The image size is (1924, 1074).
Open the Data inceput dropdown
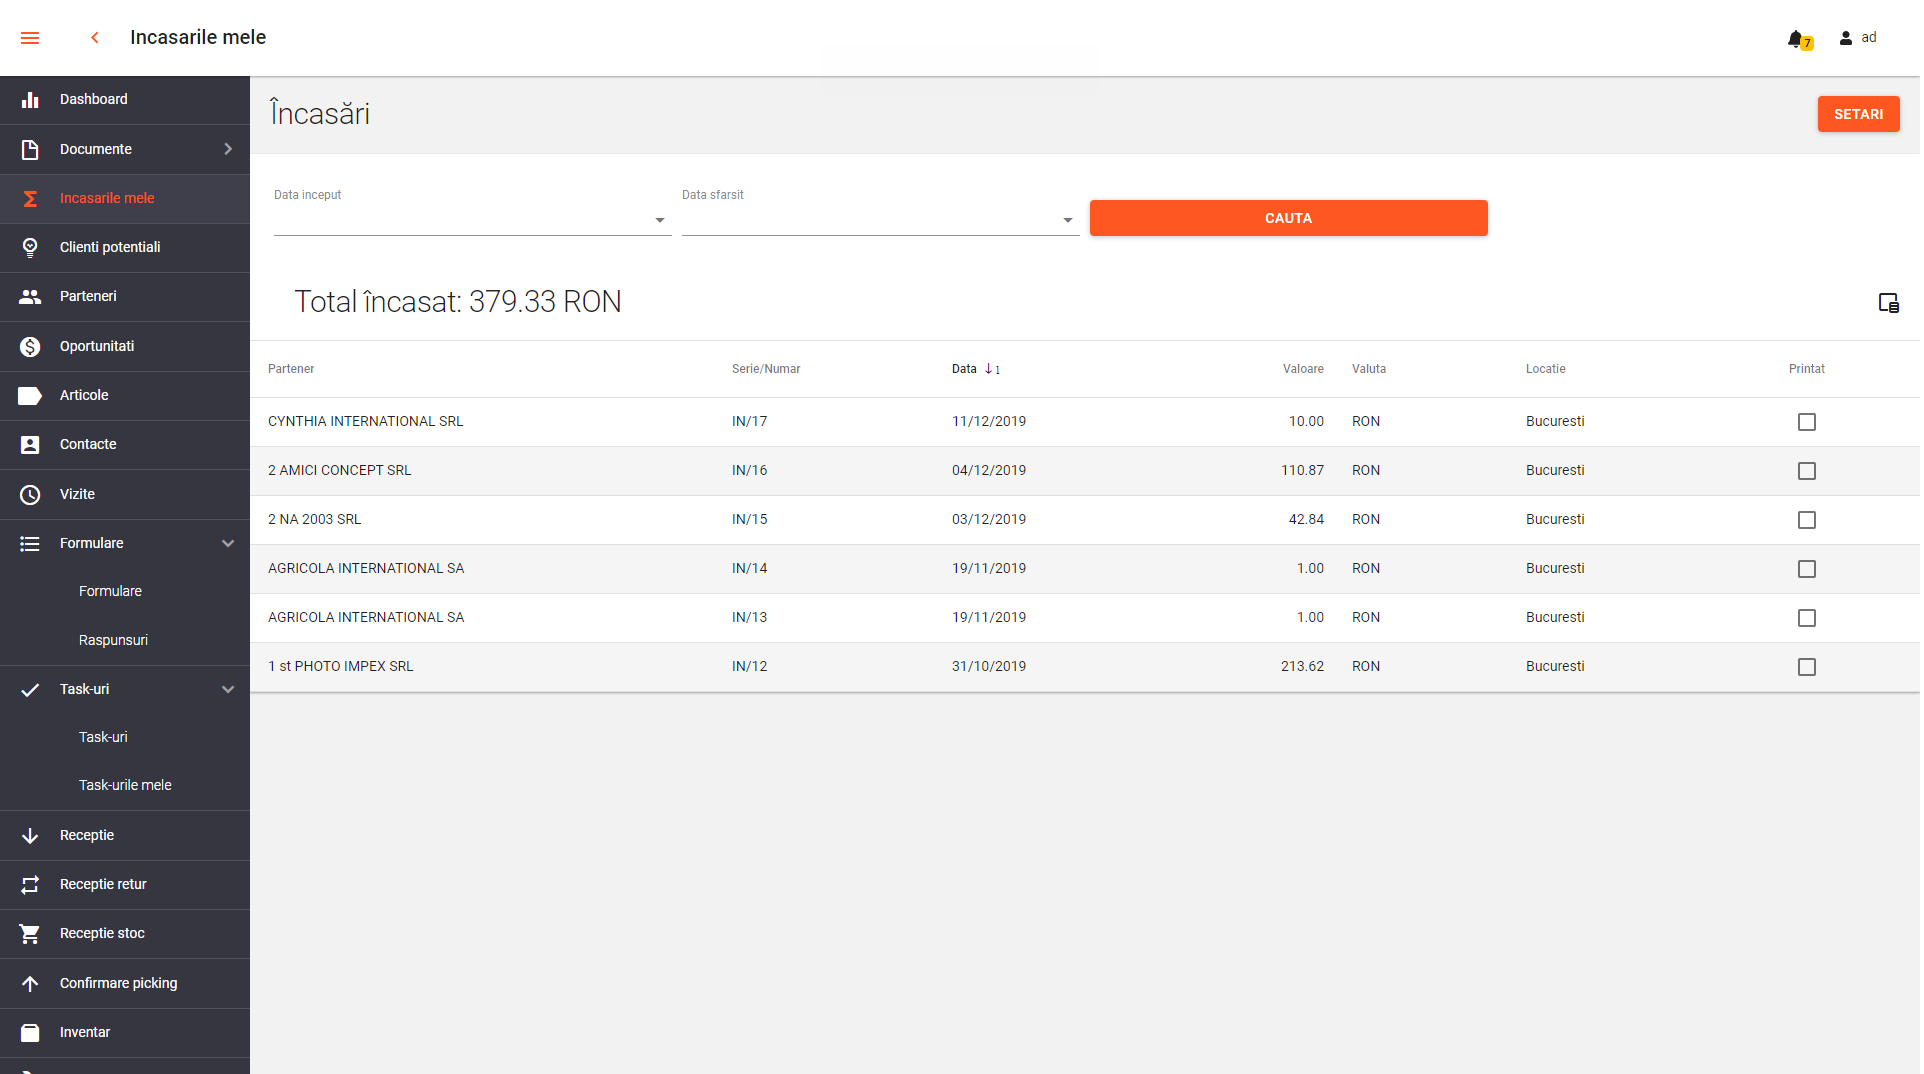(x=471, y=220)
